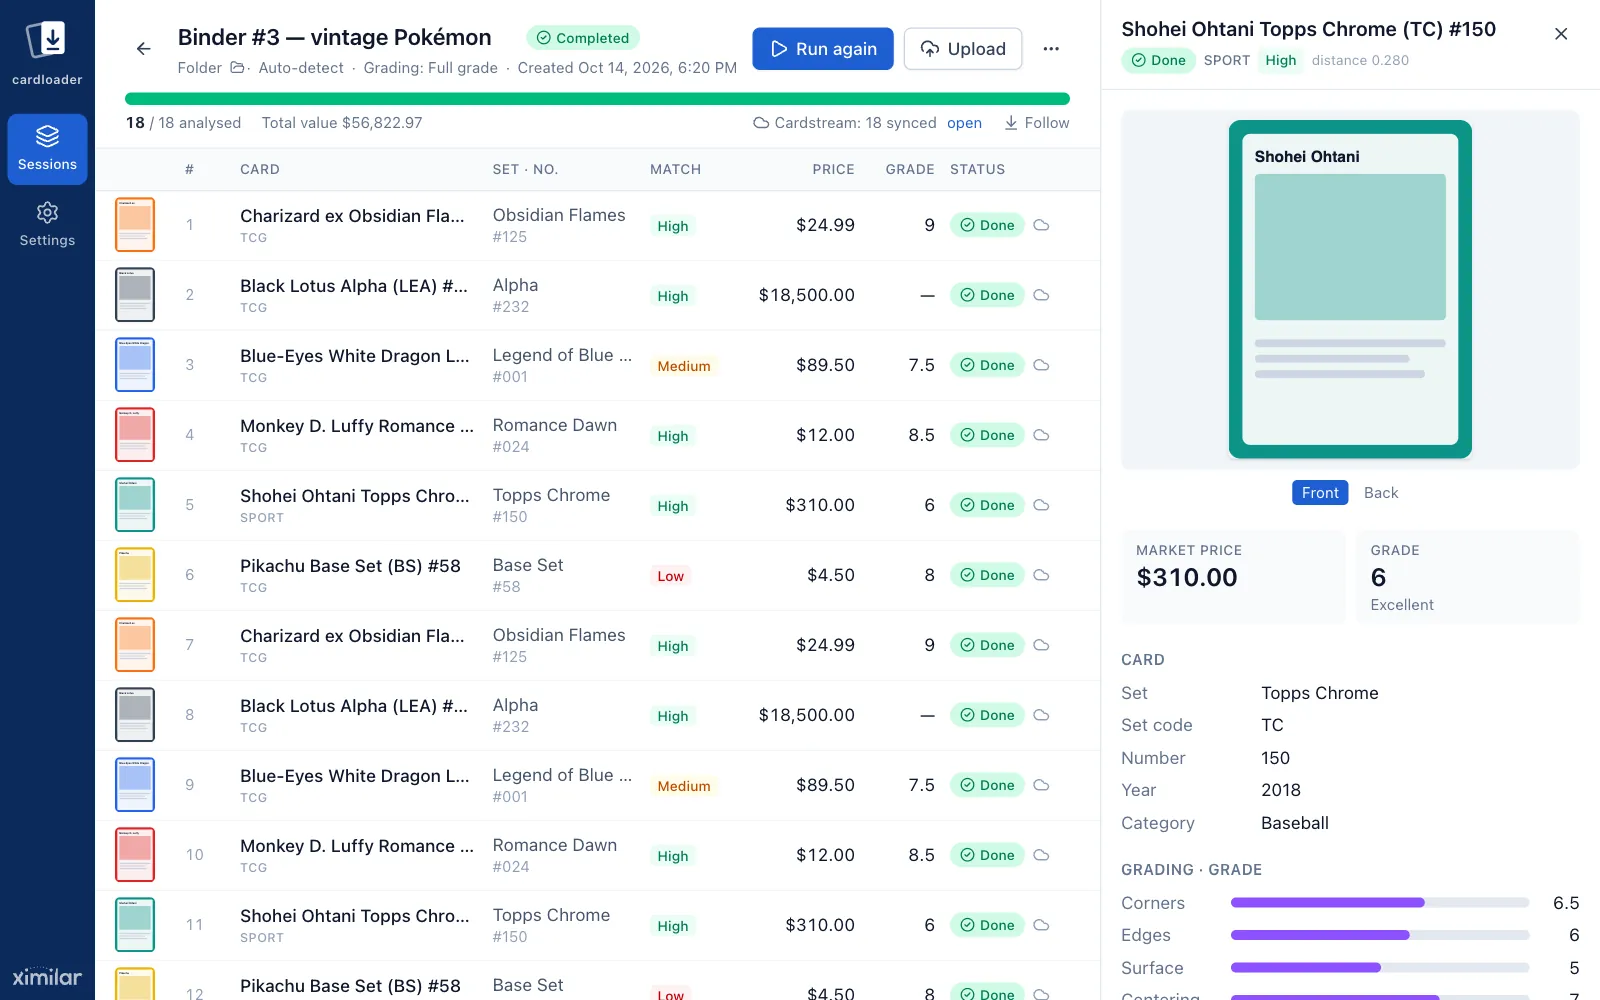Close the Shohei Ohtani detail panel
1600x1000 pixels.
click(1561, 34)
